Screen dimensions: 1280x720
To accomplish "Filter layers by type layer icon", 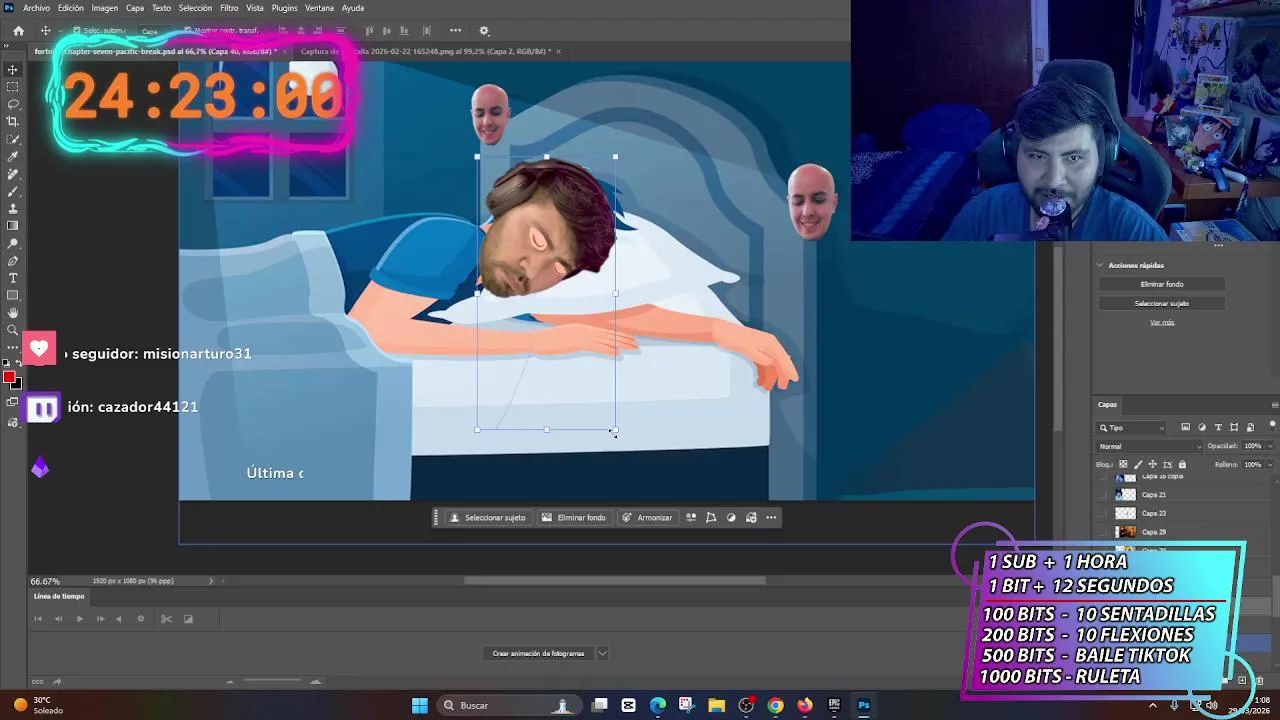I will pyautogui.click(x=1218, y=428).
